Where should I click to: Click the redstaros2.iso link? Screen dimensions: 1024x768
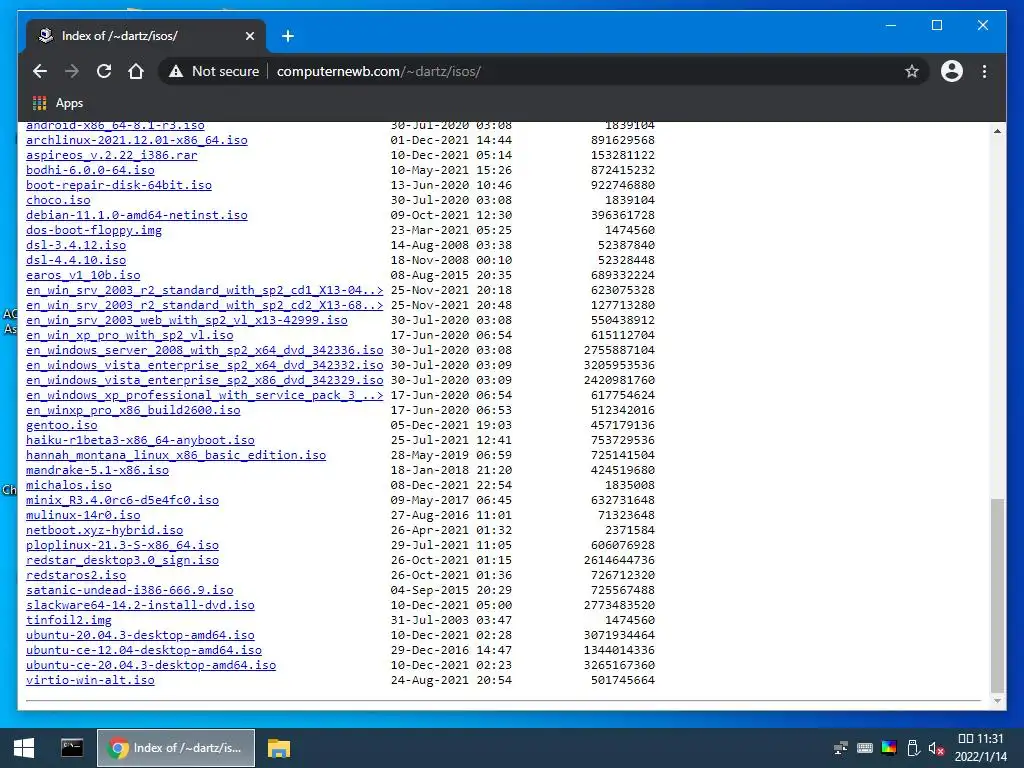76,575
